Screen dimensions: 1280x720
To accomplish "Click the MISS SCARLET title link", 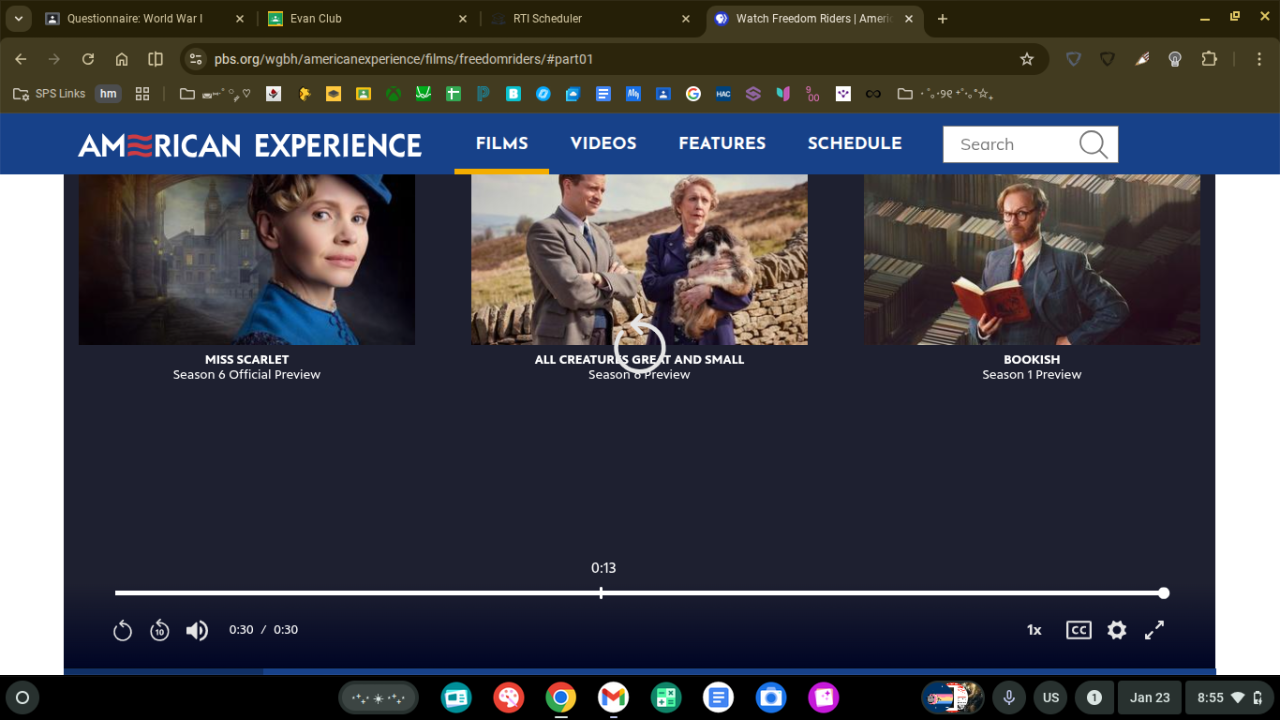I will tap(247, 359).
